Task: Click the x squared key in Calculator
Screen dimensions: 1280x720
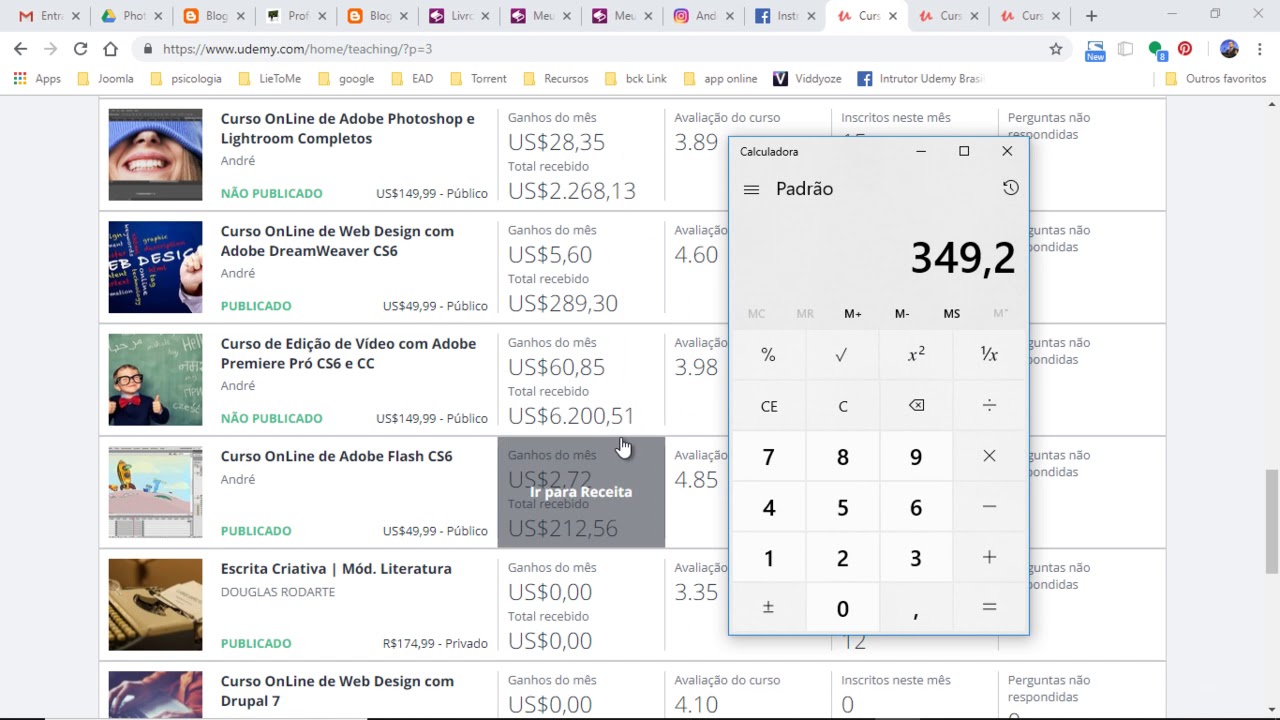Action: 916,354
